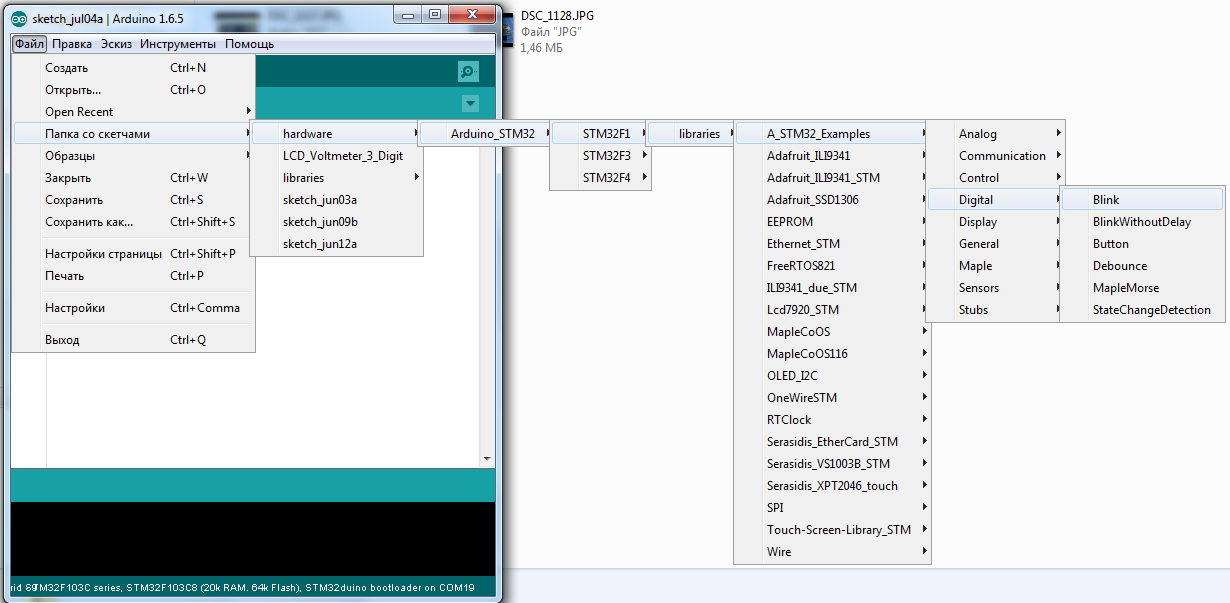
Task: Open the Serial Monitor magnifier icon
Action: 468,71
